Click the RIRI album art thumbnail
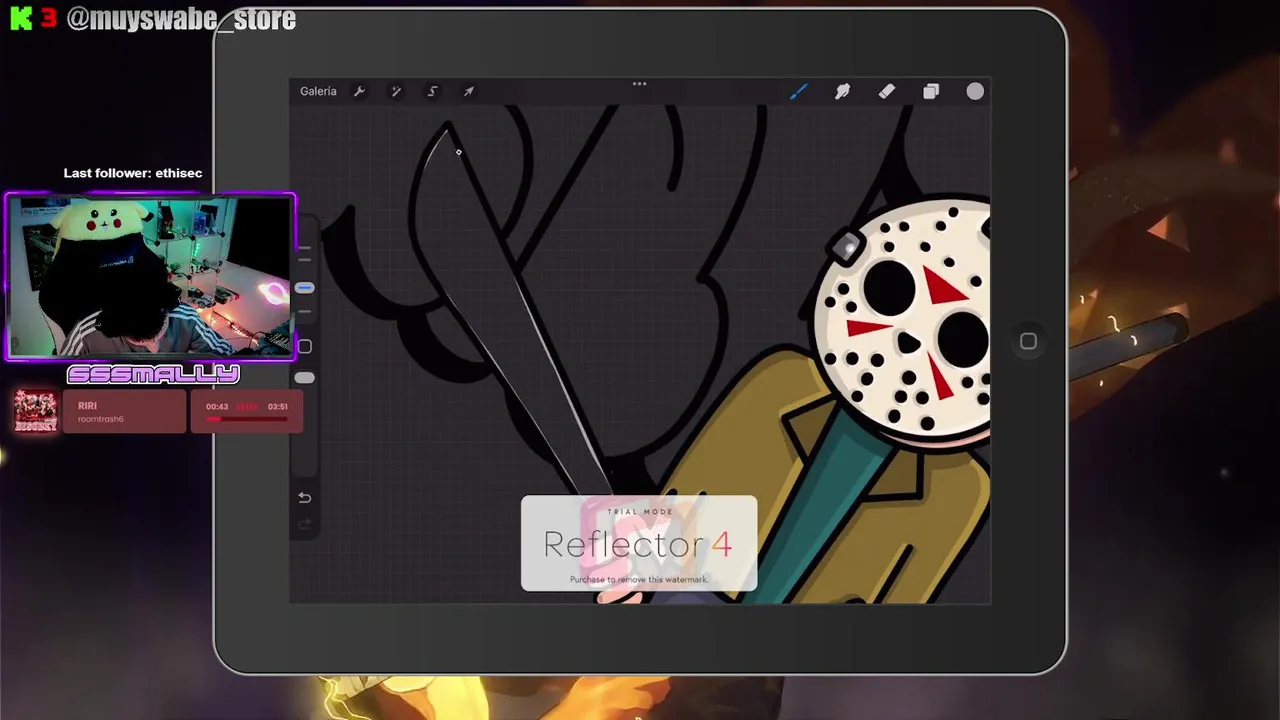Viewport: 1280px width, 720px height. 35,410
